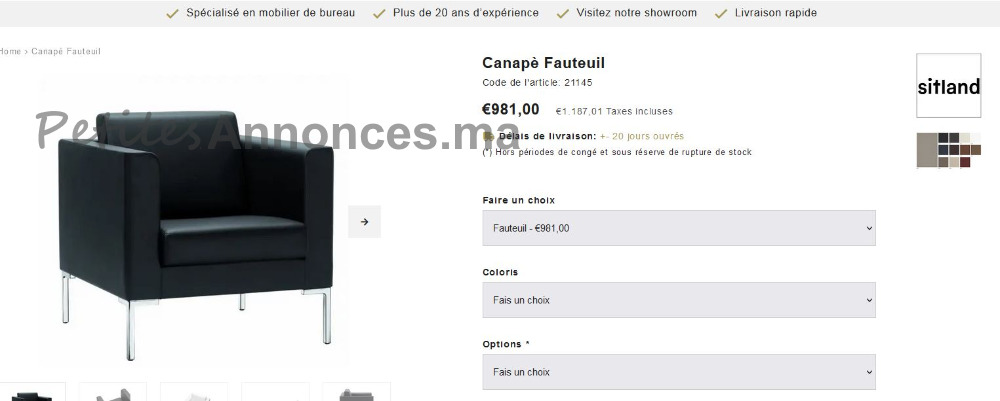Image resolution: width=1000 pixels, height=401 pixels.
Task: Click the next image arrow button
Action: [364, 222]
